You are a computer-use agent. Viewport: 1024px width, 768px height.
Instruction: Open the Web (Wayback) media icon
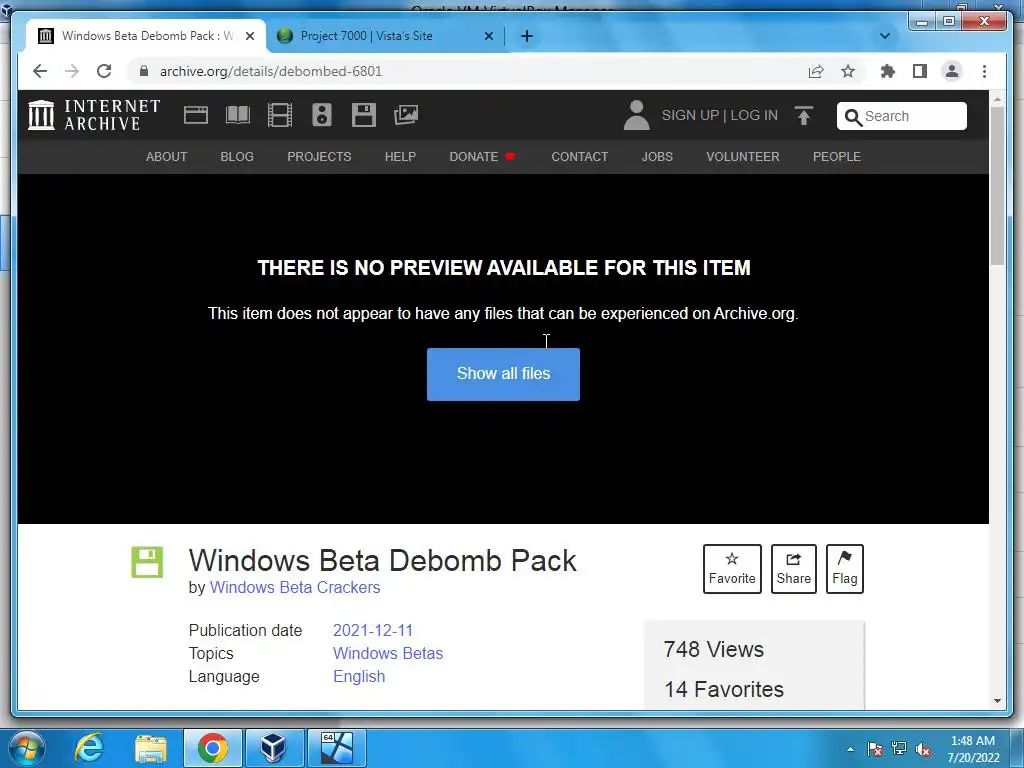(x=195, y=116)
